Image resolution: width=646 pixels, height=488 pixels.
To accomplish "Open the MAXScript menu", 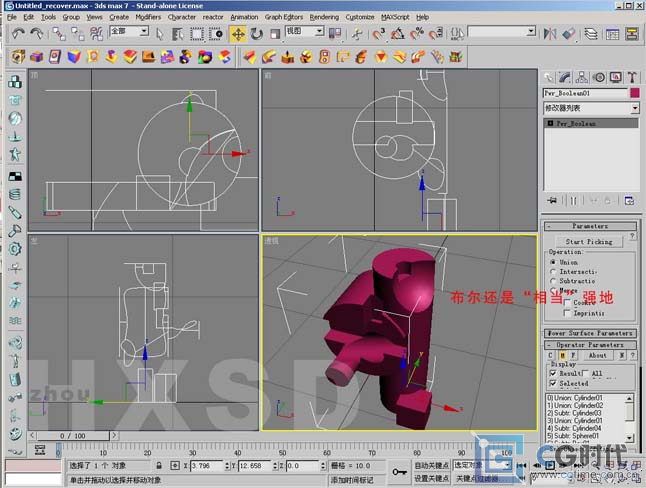I will click(x=395, y=17).
